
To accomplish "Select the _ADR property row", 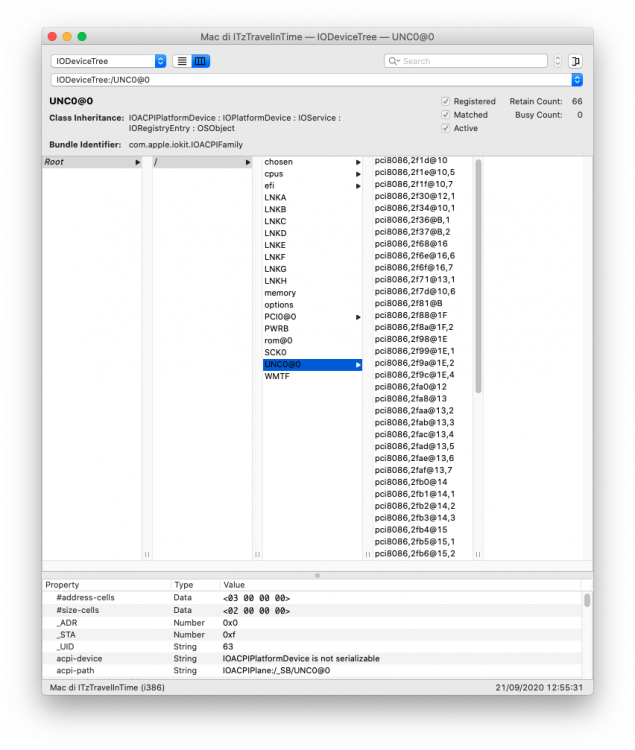I will tap(312, 623).
